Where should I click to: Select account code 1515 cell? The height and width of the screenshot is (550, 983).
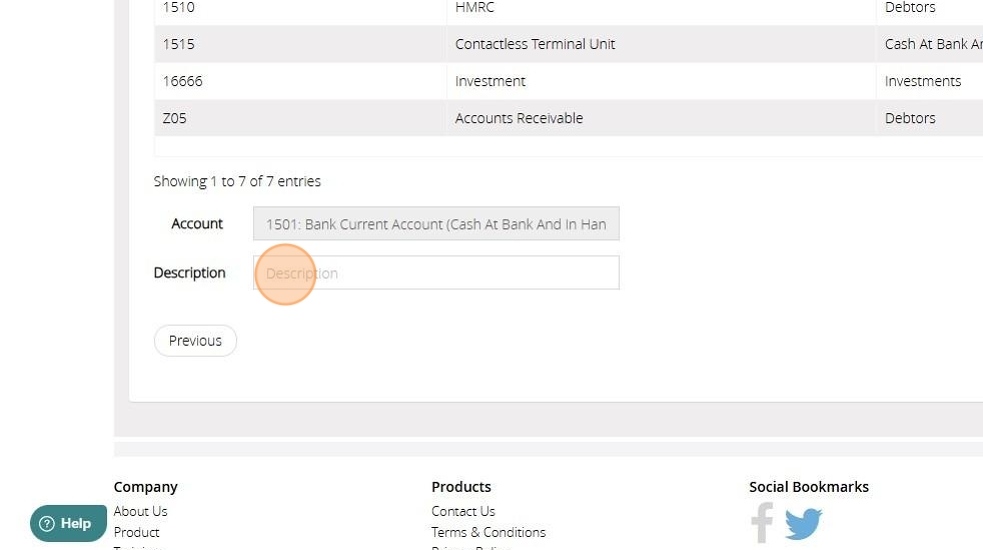point(179,44)
